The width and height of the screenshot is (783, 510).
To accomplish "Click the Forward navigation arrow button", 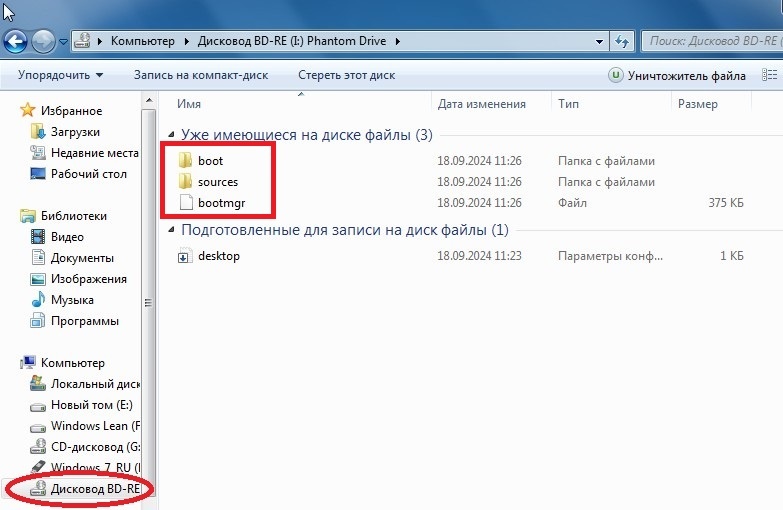I will coord(43,41).
